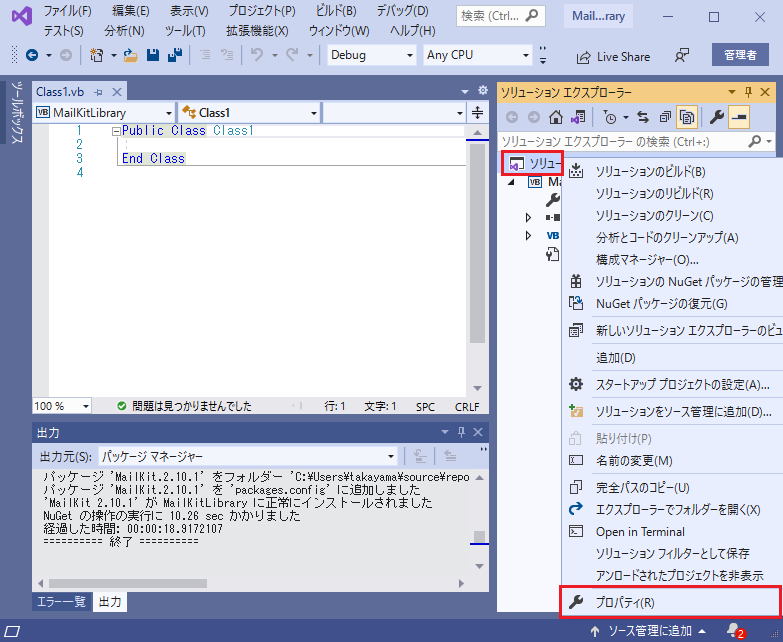Collapse the Public Class Class1 code block
This screenshot has width=783, height=642.
pyautogui.click(x=116, y=131)
